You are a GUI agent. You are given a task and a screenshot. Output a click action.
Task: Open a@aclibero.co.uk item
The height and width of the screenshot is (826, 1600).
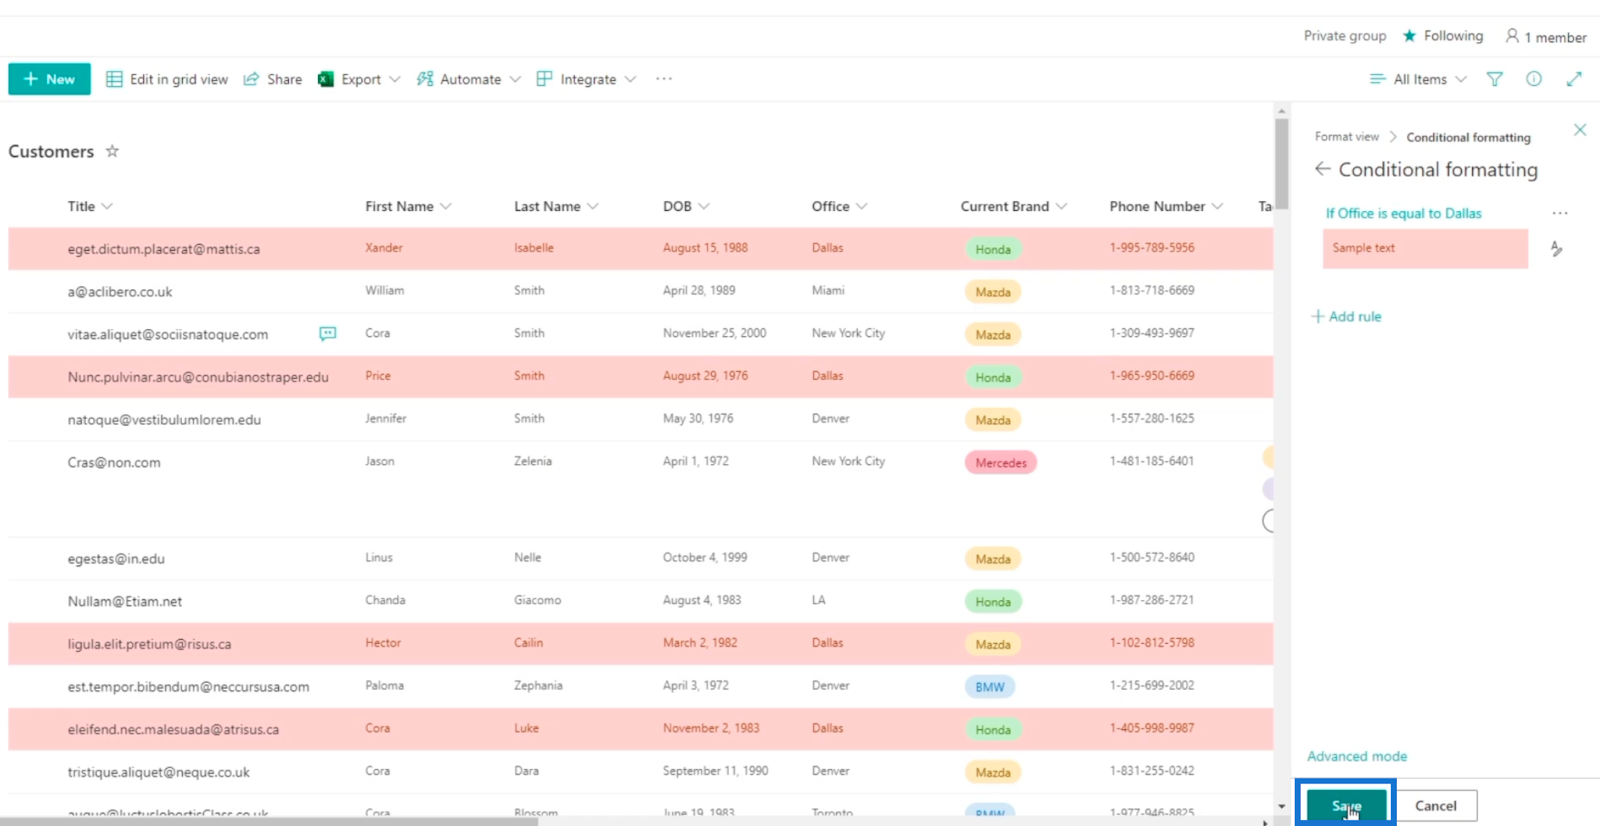pyautogui.click(x=119, y=292)
